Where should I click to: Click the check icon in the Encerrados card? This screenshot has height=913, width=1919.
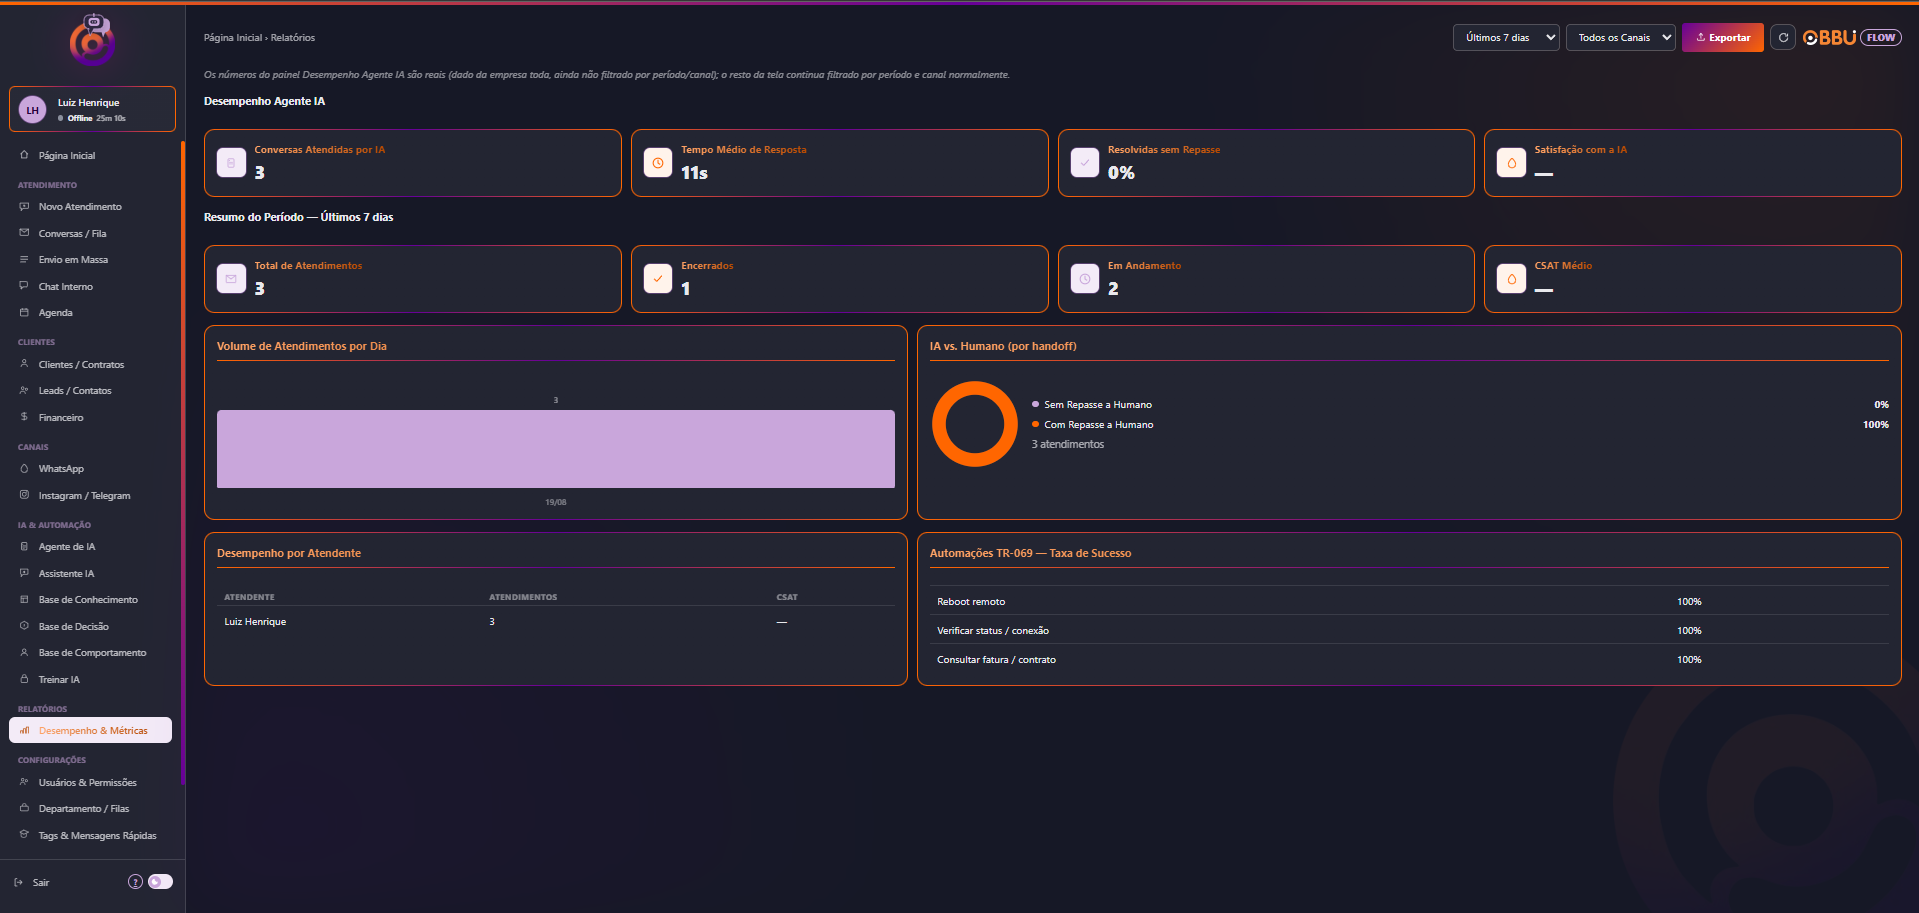coord(658,279)
